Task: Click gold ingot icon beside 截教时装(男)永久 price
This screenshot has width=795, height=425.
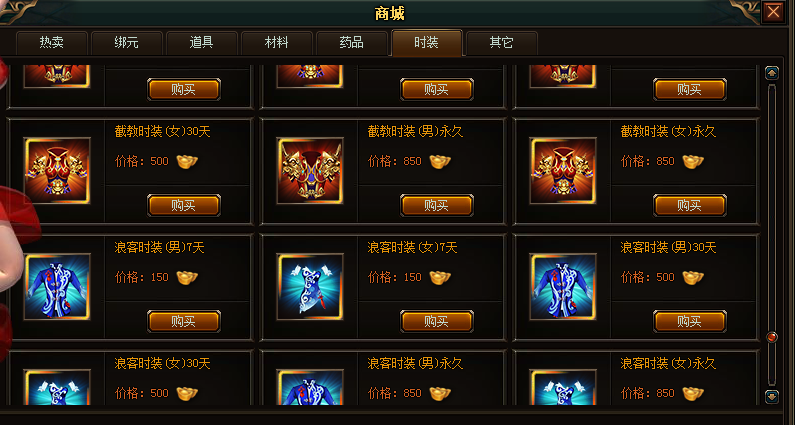Action: click(440, 161)
